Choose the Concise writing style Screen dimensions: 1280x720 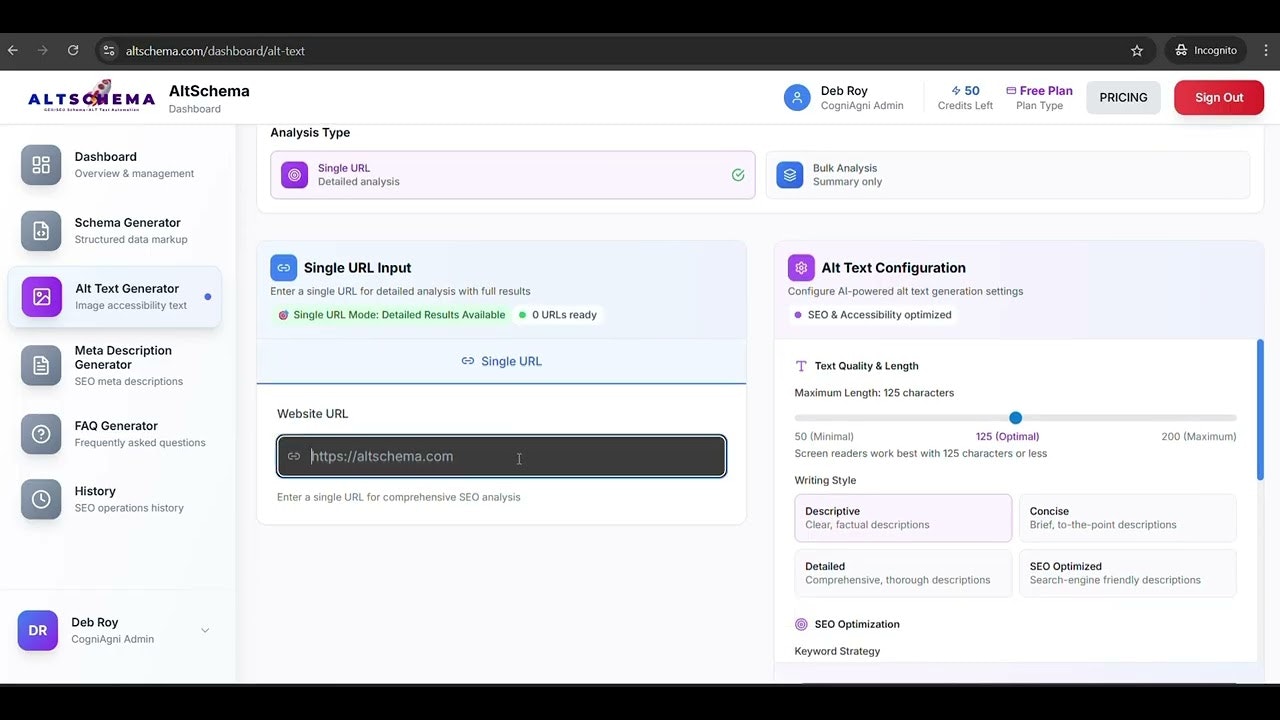pyautogui.click(x=1127, y=518)
